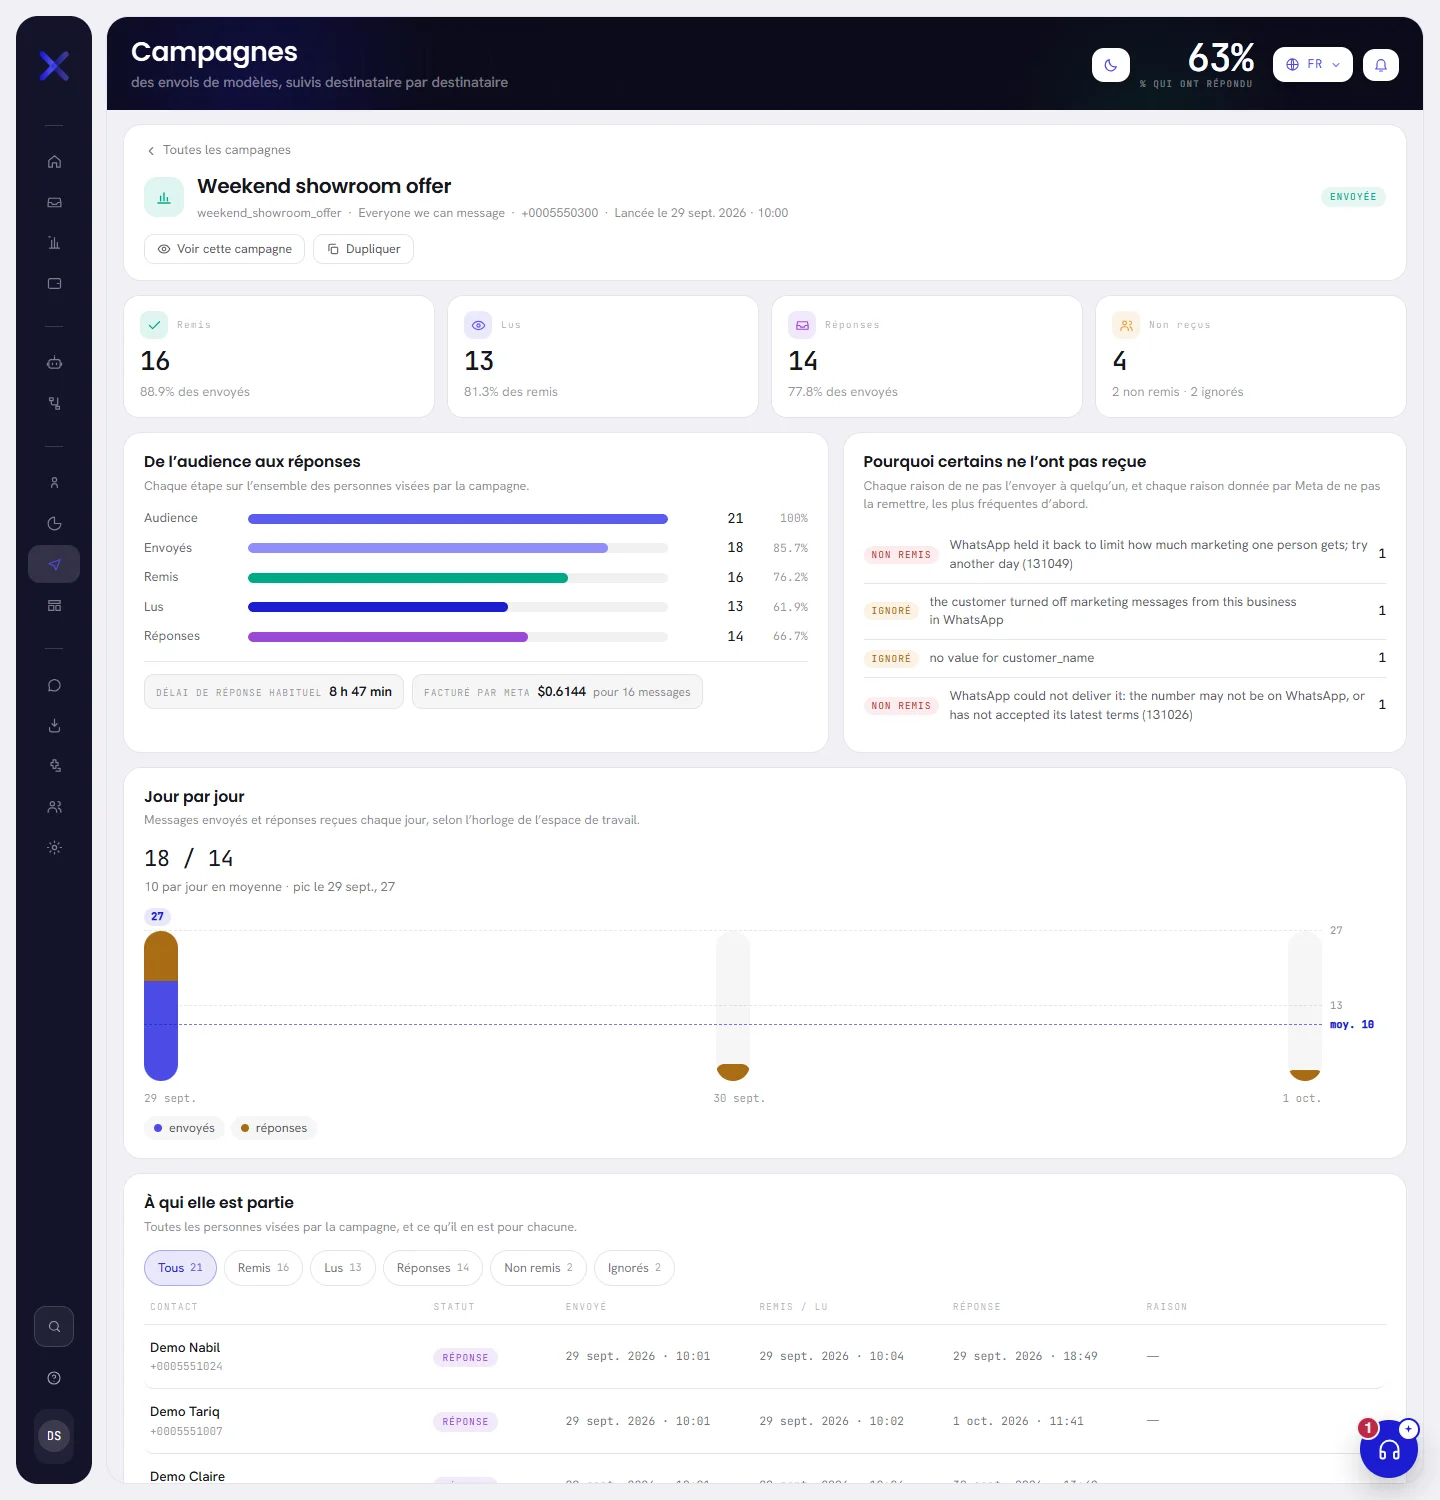Click the contact name 'Demo Tariq'
This screenshot has width=1440, height=1500.
pos(185,1412)
